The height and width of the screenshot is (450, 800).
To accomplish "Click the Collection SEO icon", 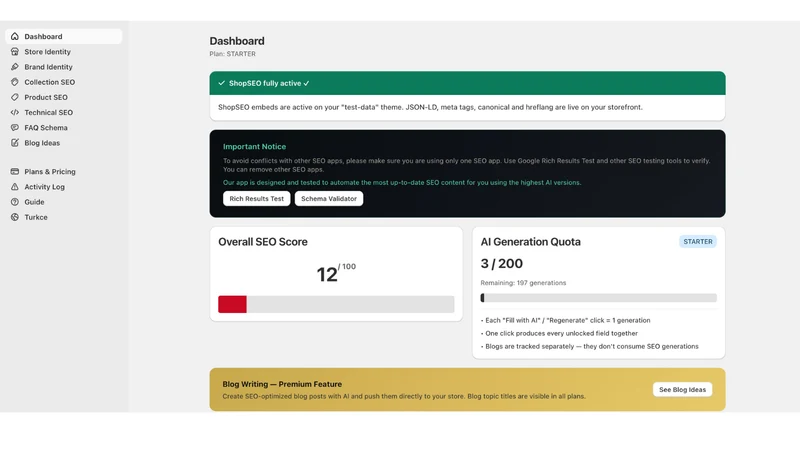I will click(x=15, y=82).
